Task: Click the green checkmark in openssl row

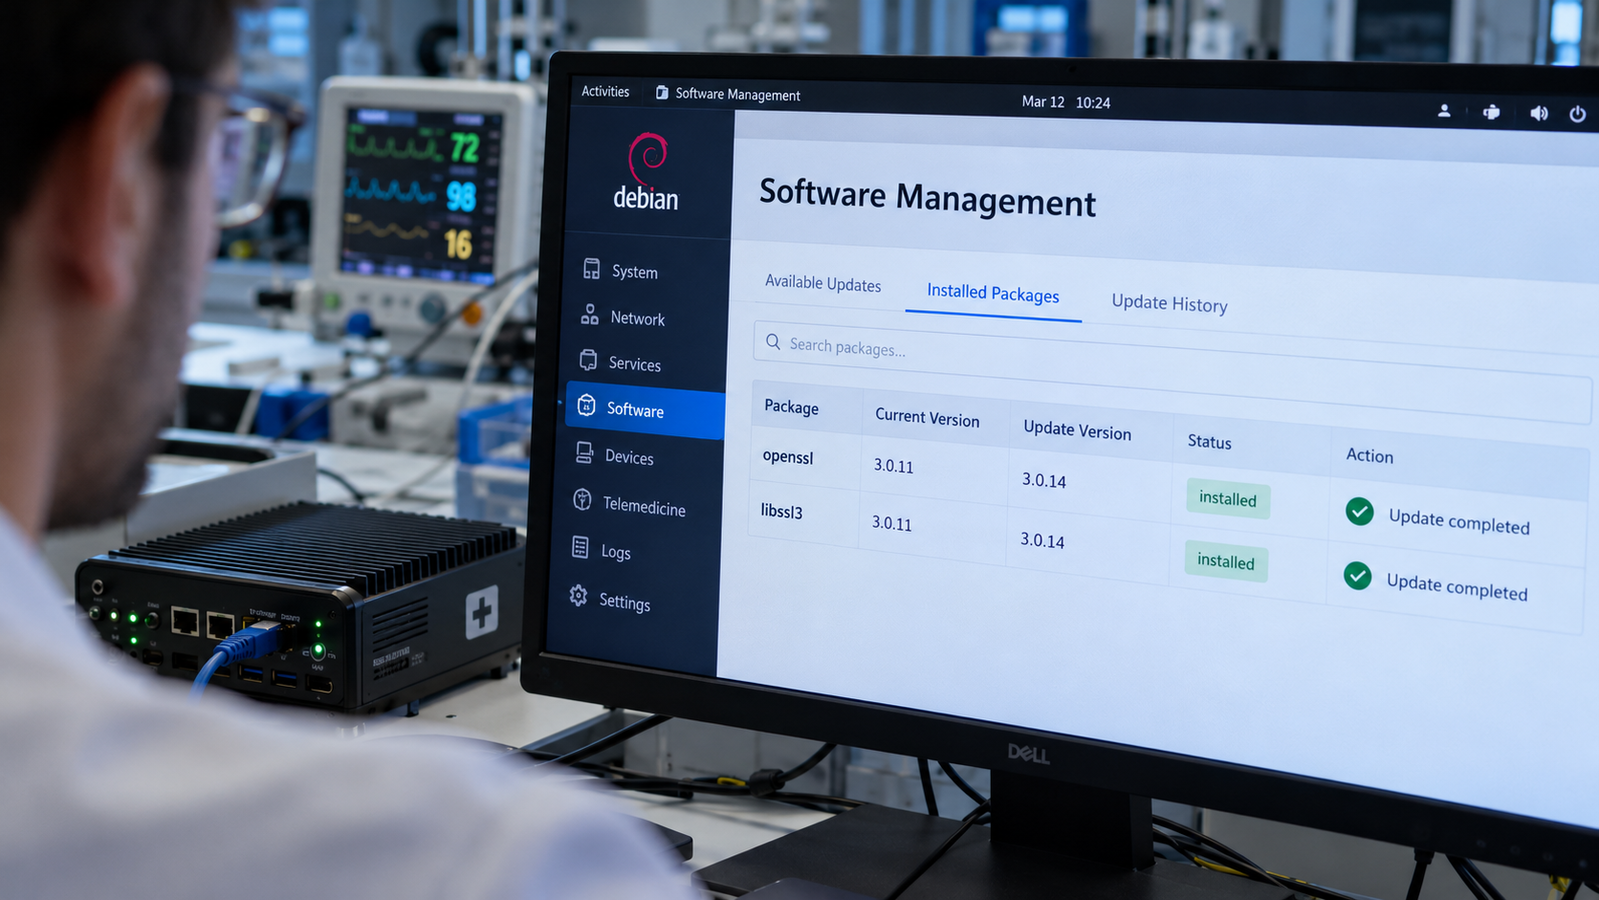Action: click(x=1359, y=511)
